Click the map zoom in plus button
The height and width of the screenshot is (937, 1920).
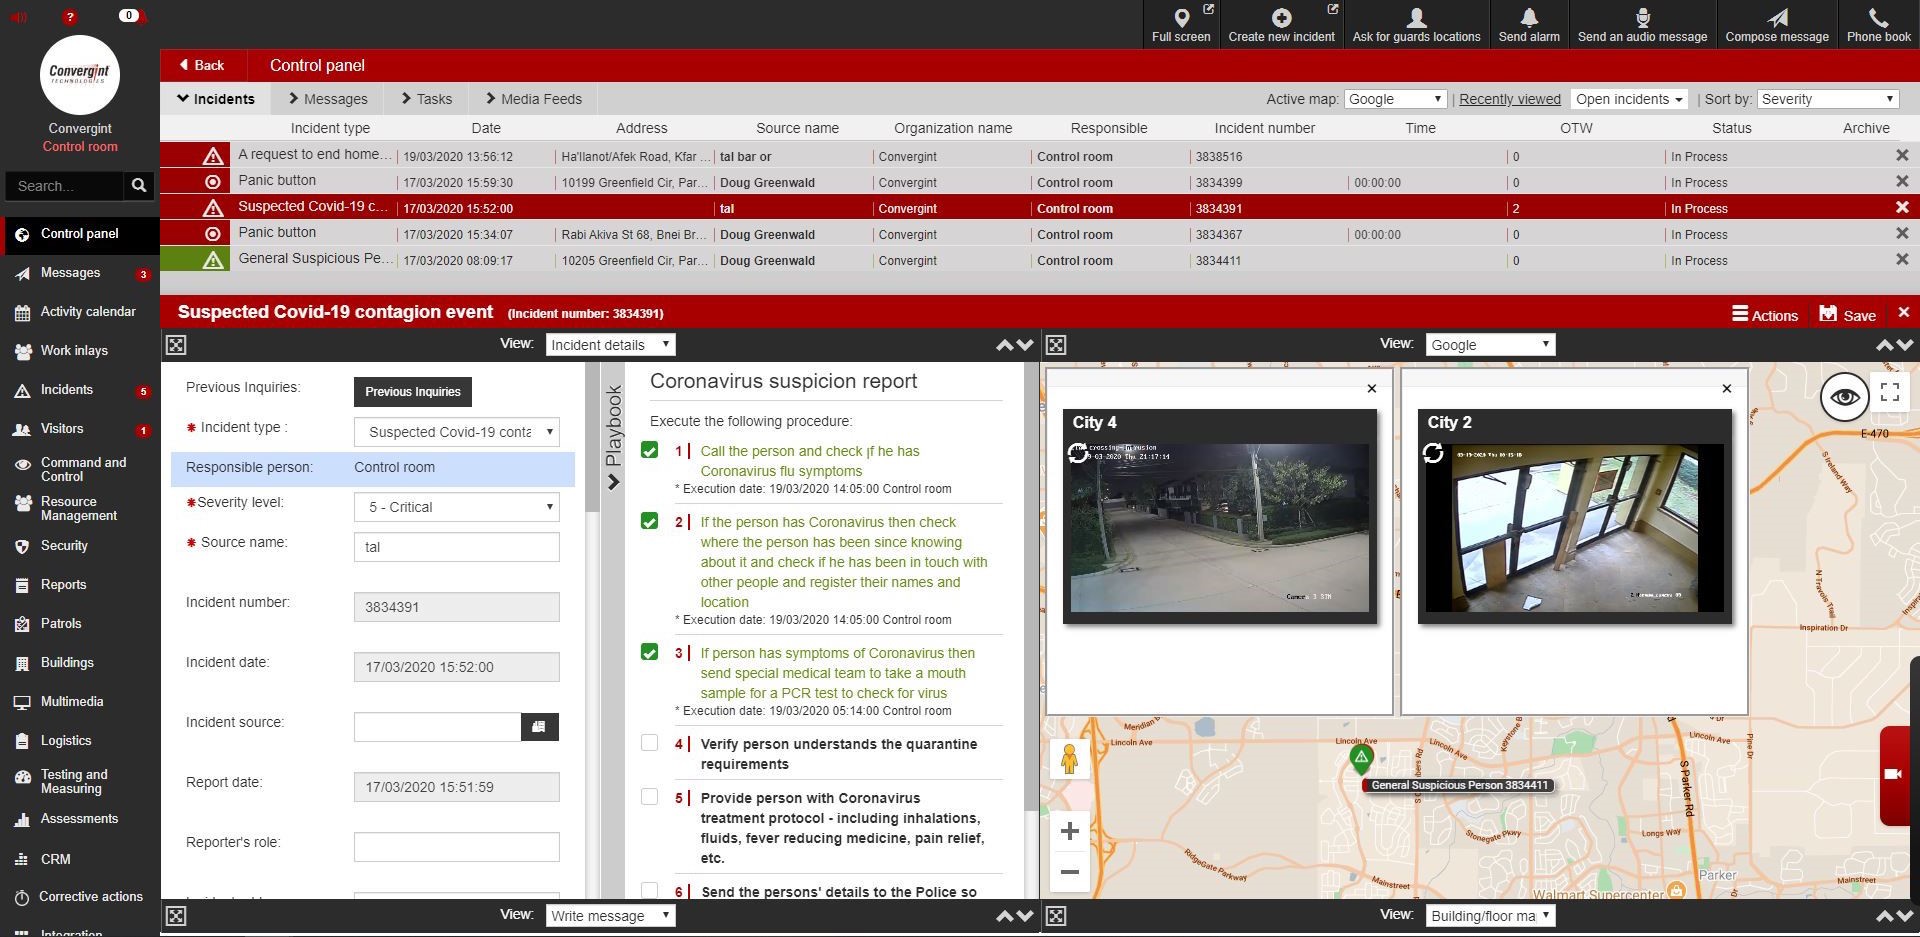(x=1069, y=831)
